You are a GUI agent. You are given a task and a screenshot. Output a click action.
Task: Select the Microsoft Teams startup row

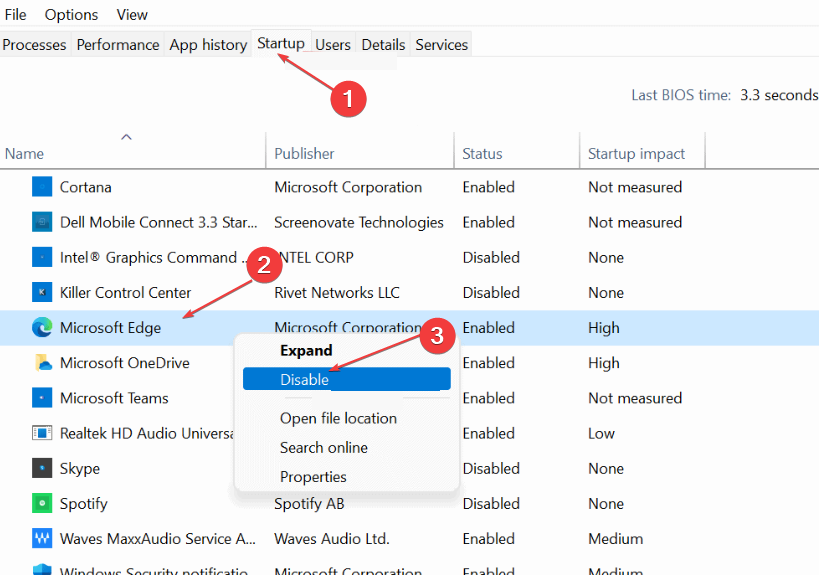pyautogui.click(x=114, y=398)
